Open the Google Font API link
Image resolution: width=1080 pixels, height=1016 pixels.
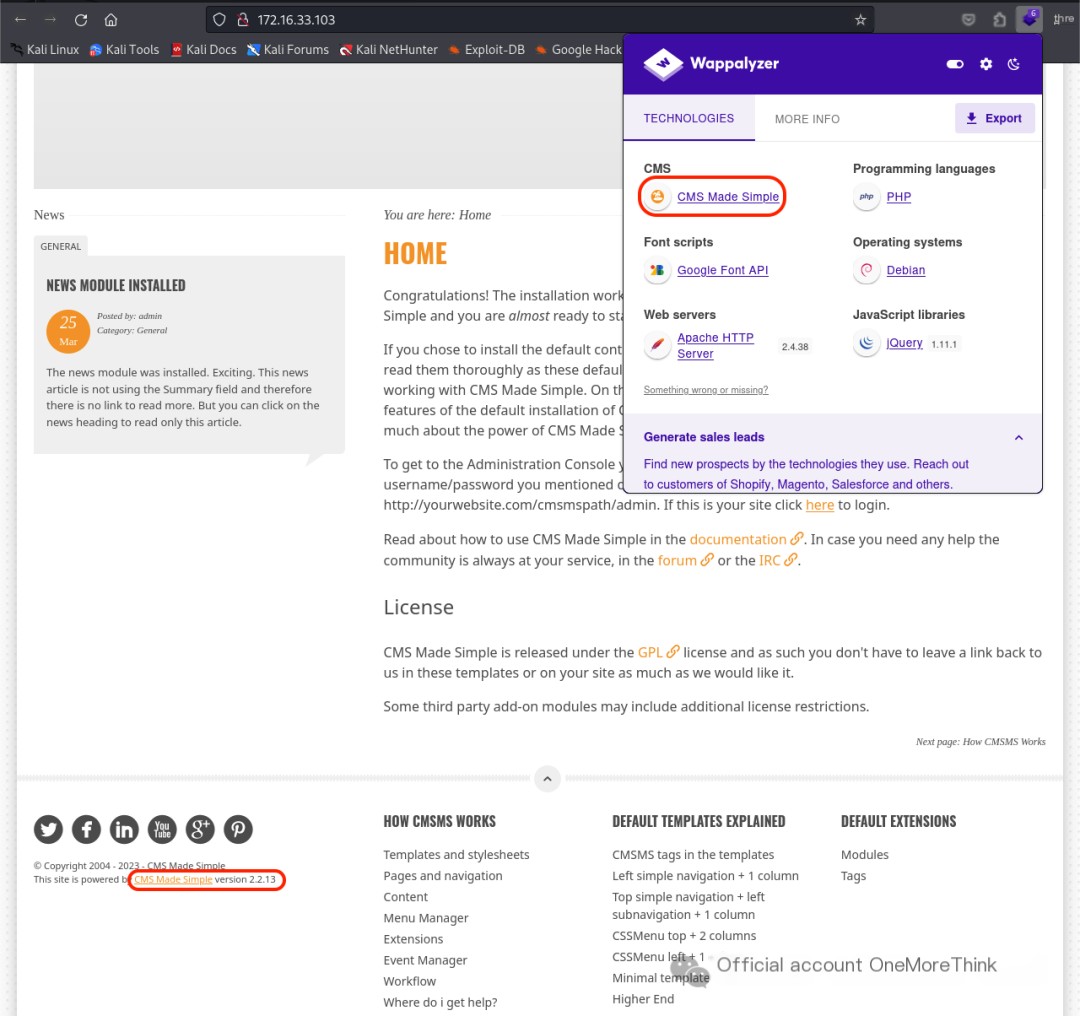[722, 270]
